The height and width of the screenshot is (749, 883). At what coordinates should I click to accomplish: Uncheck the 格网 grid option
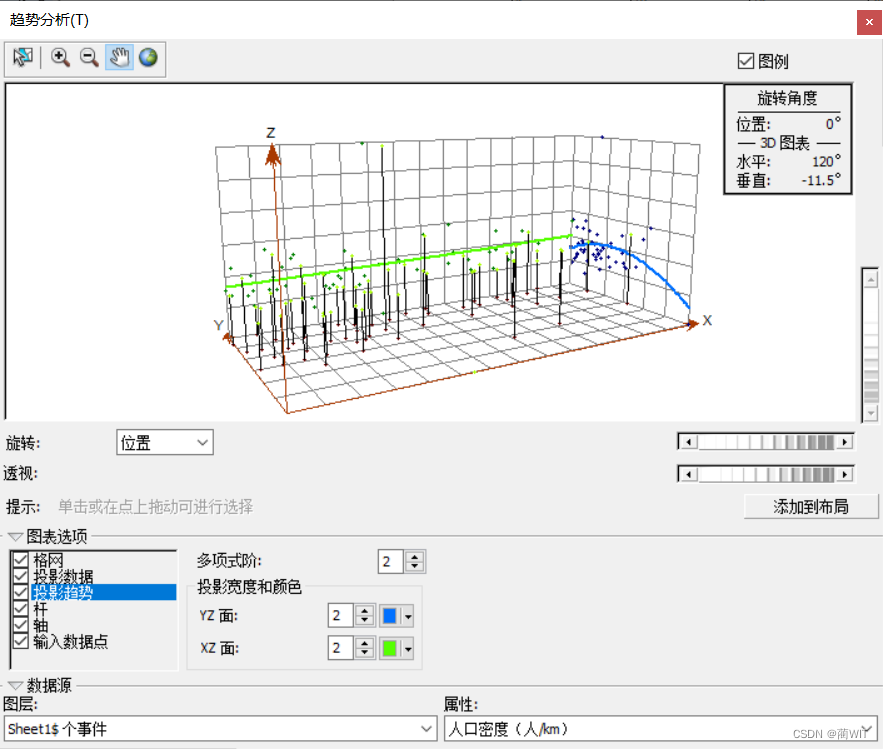click(21, 560)
